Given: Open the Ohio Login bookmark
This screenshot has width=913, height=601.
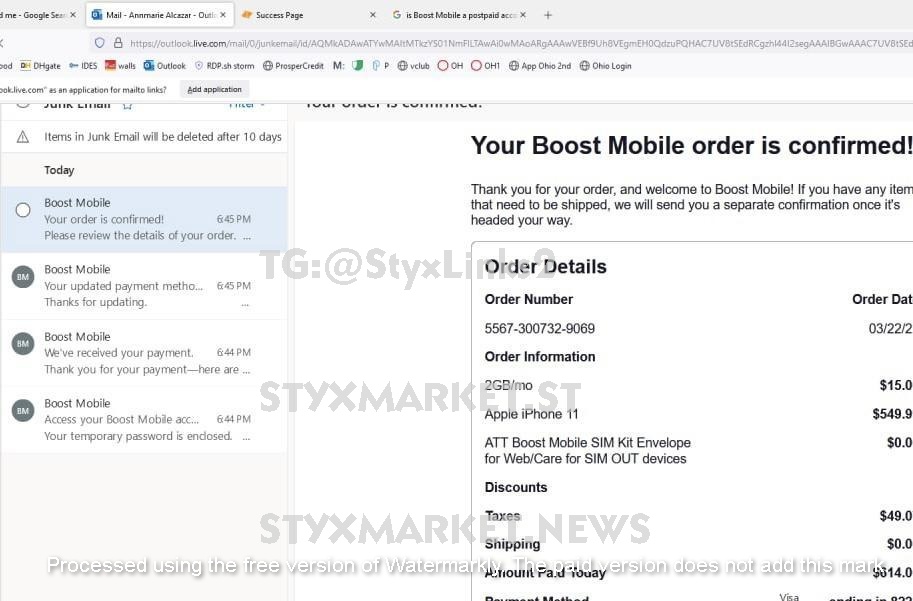Looking at the screenshot, I should tap(606, 66).
